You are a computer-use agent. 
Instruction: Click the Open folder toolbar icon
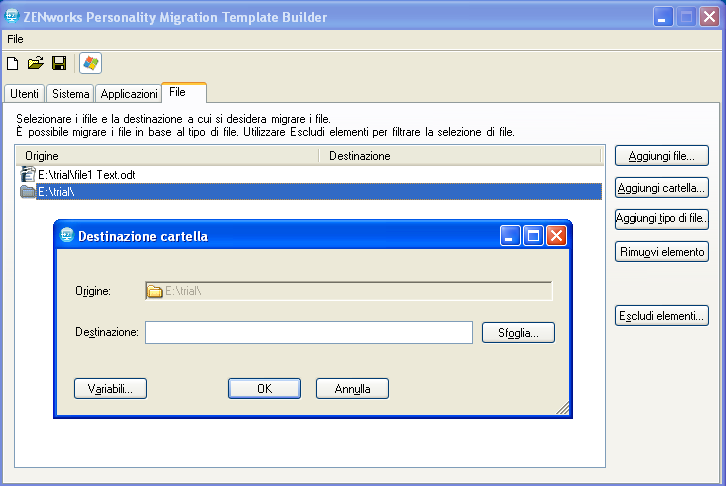[36, 63]
